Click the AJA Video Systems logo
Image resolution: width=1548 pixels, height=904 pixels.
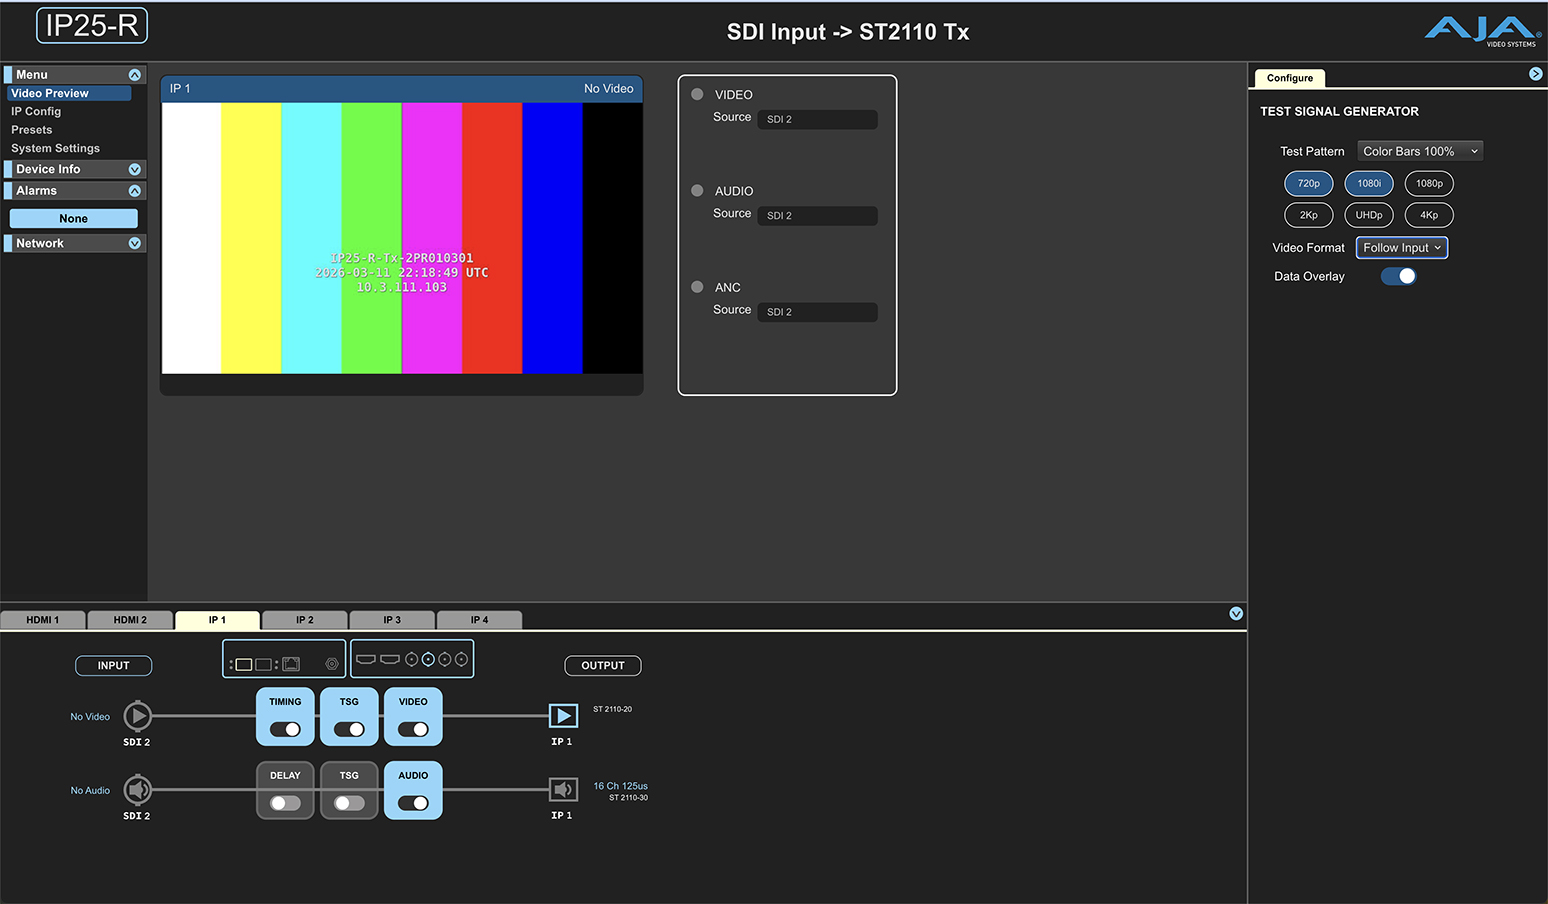click(1482, 31)
